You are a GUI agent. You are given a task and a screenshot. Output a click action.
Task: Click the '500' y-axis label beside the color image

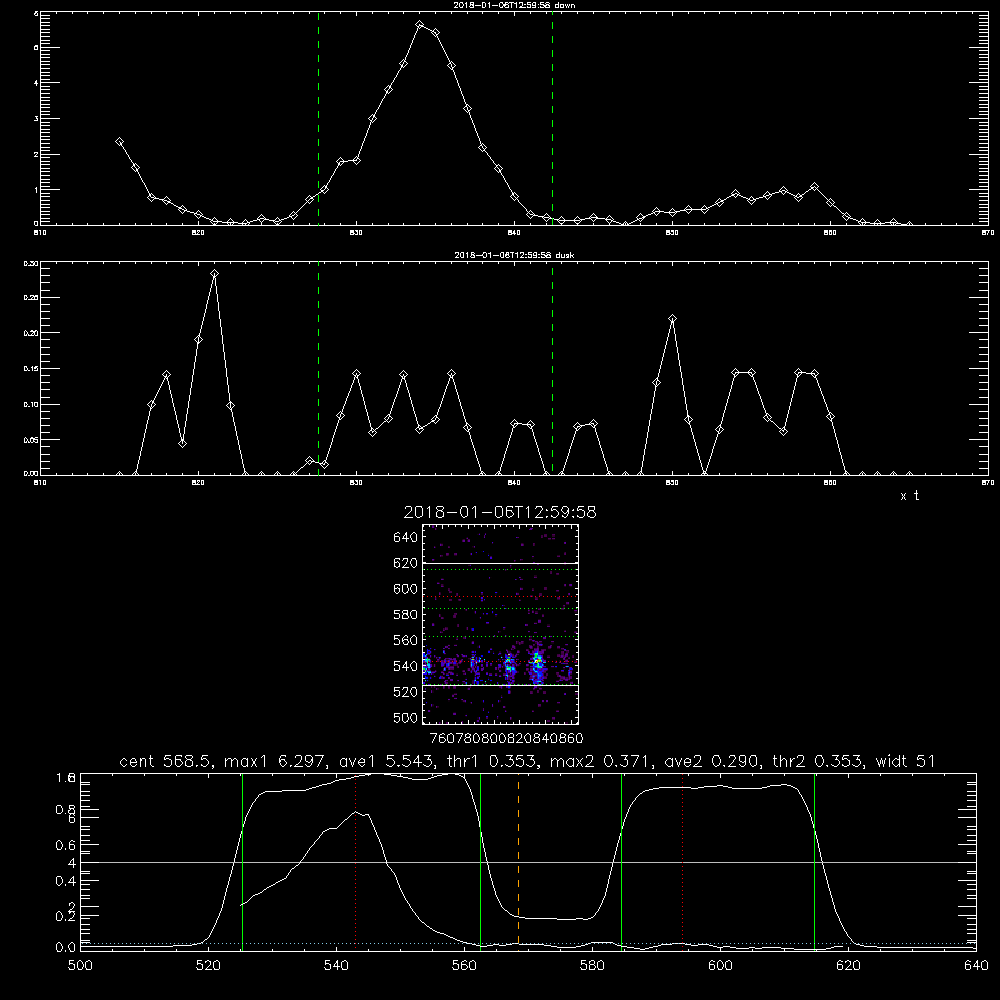pyautogui.click(x=406, y=718)
